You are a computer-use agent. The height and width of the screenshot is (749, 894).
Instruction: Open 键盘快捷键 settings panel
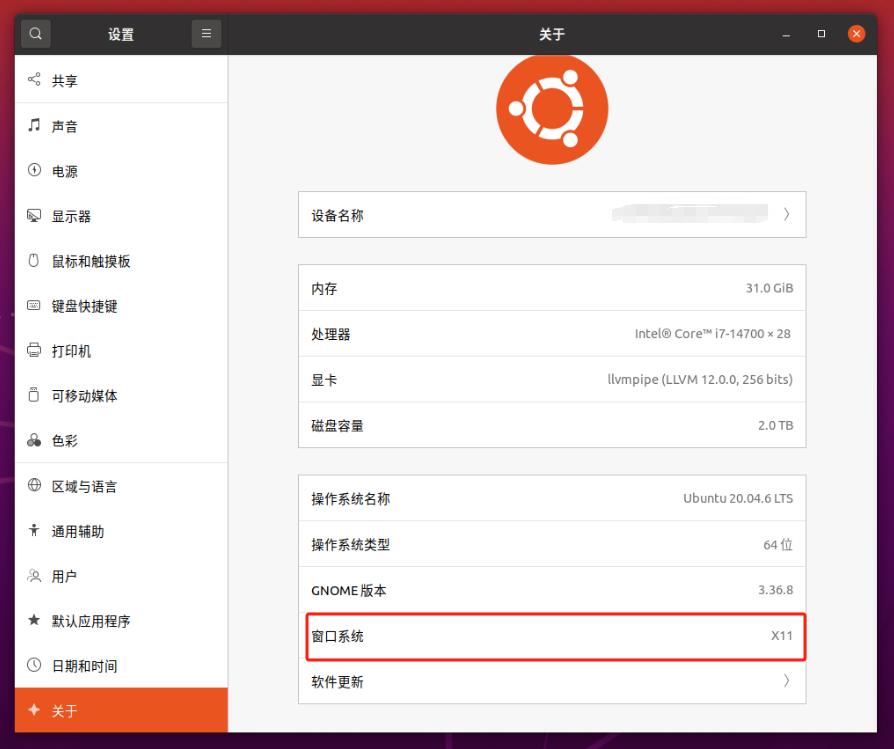[85, 306]
